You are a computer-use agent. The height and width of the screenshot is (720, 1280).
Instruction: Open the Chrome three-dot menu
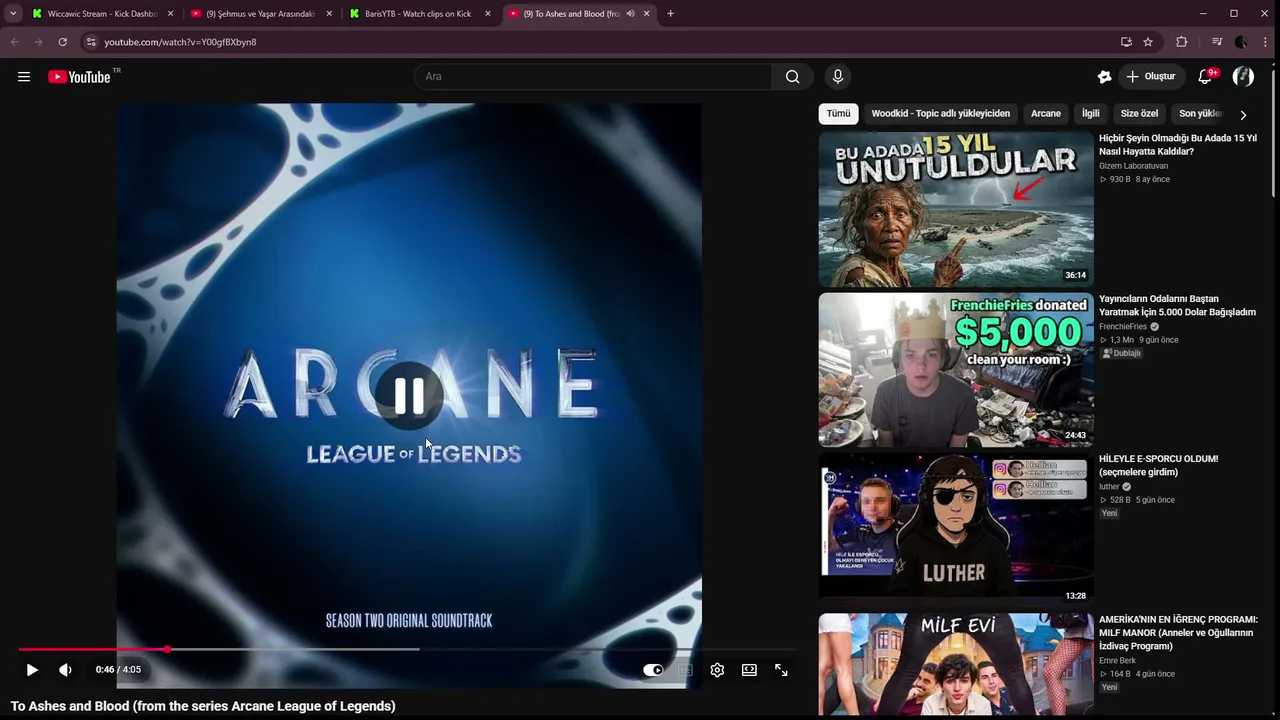click(x=1265, y=42)
